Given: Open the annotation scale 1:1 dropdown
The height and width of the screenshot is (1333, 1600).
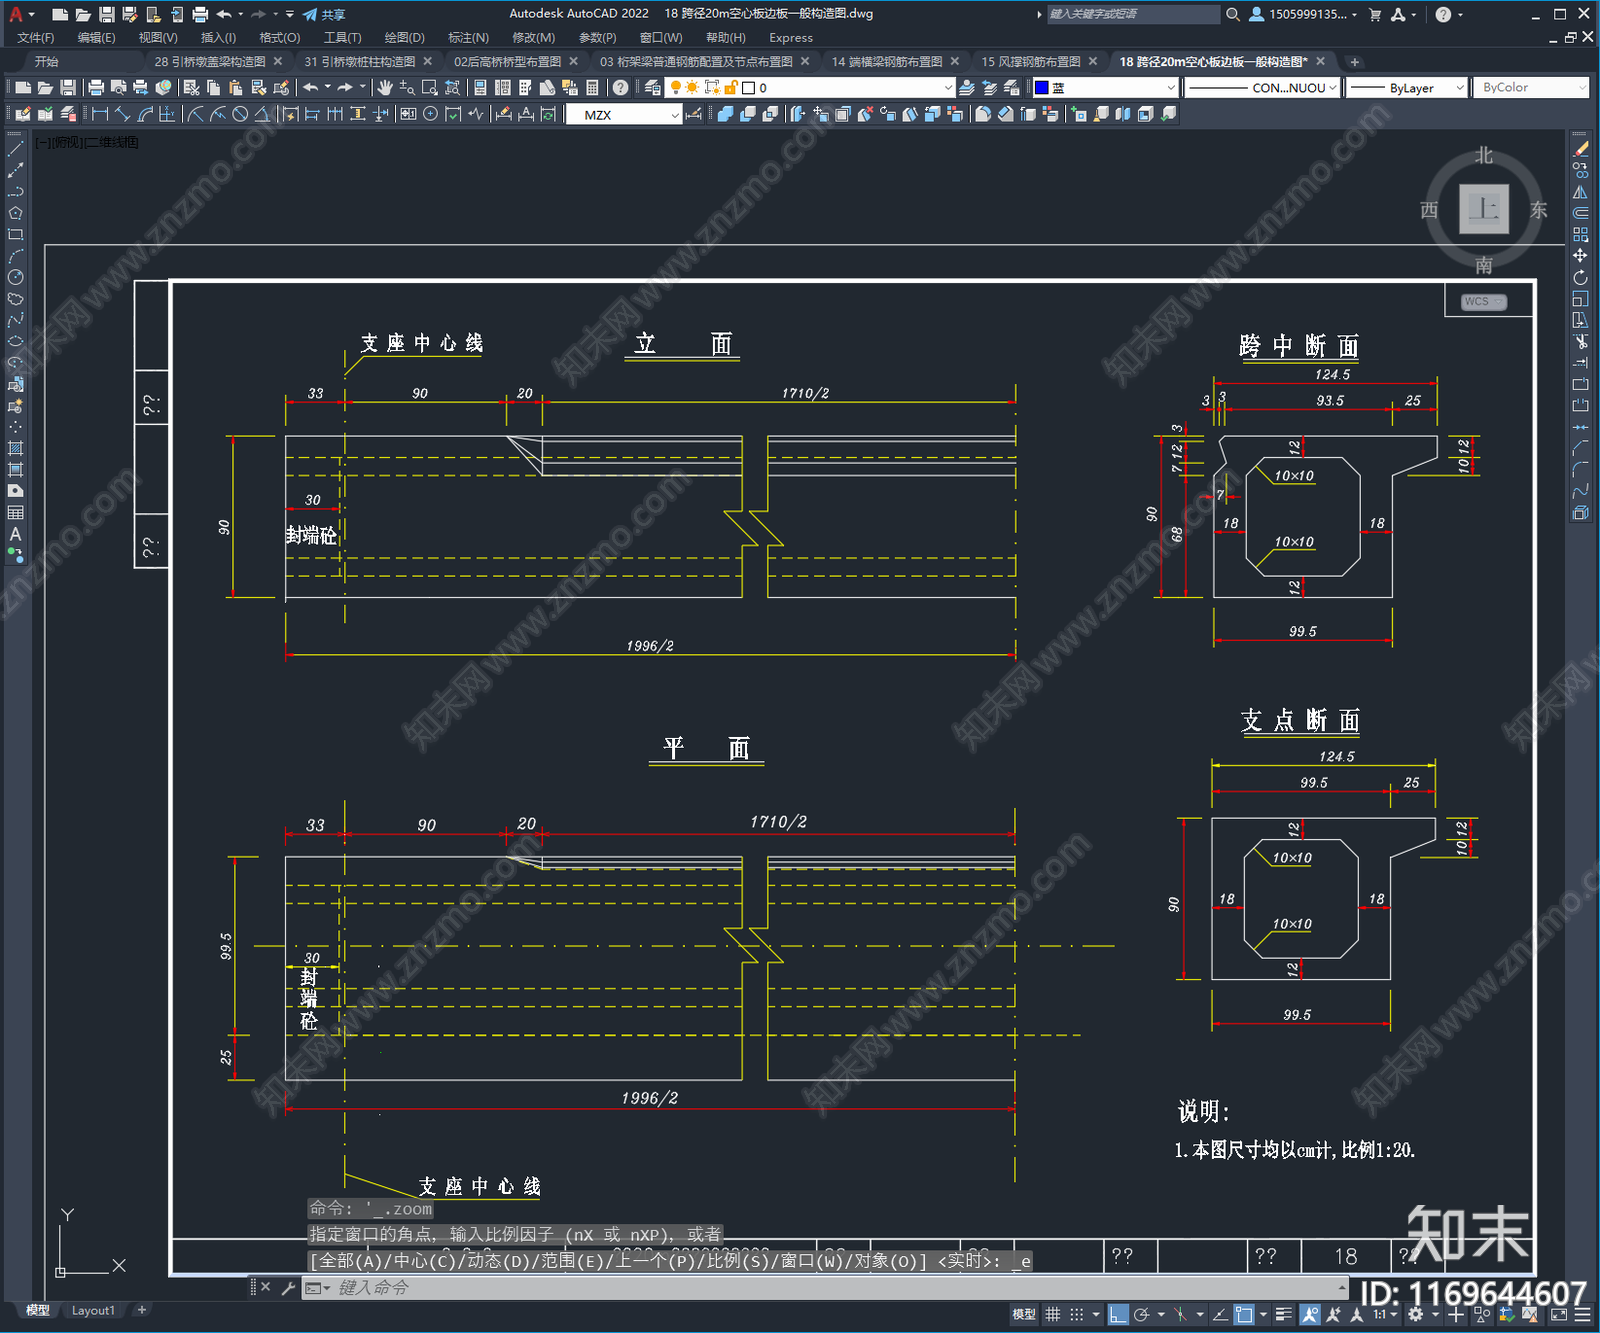Looking at the screenshot, I should tap(1384, 1315).
